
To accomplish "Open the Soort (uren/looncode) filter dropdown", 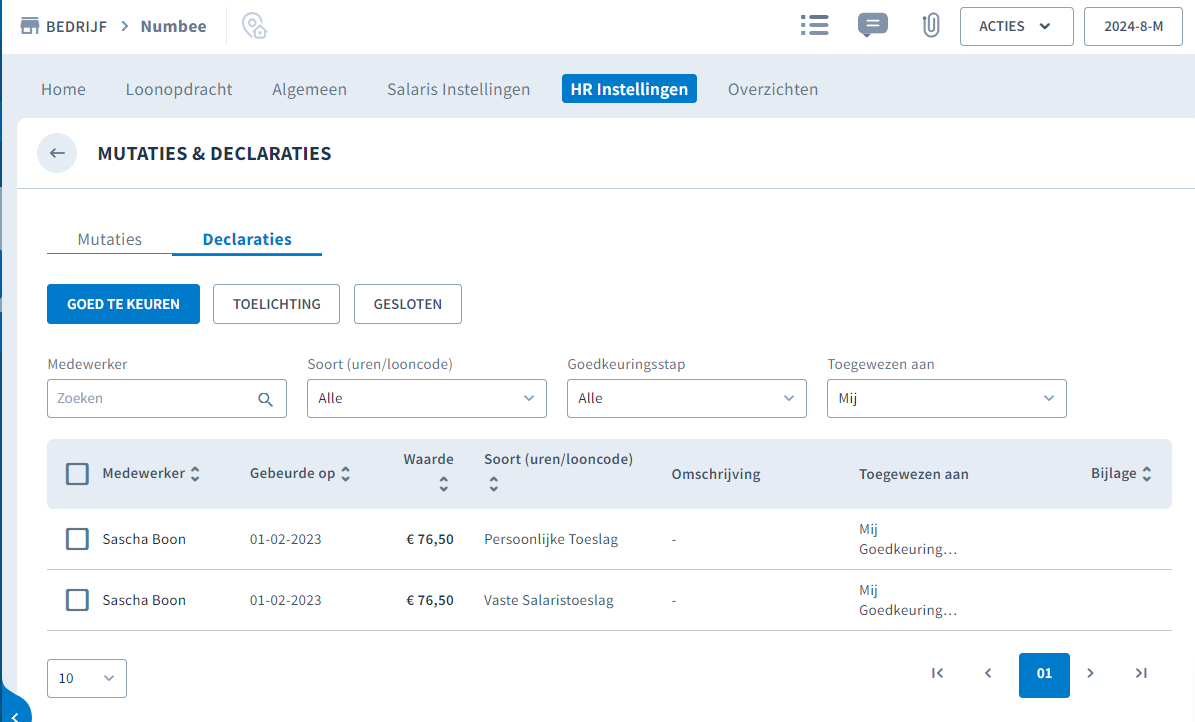I will (x=427, y=399).
